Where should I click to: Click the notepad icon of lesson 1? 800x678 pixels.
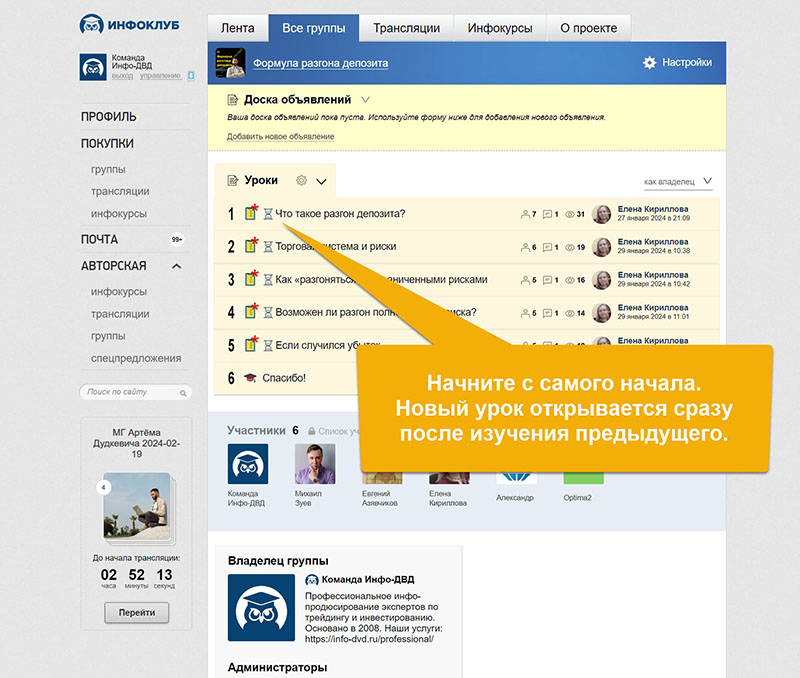pos(251,213)
